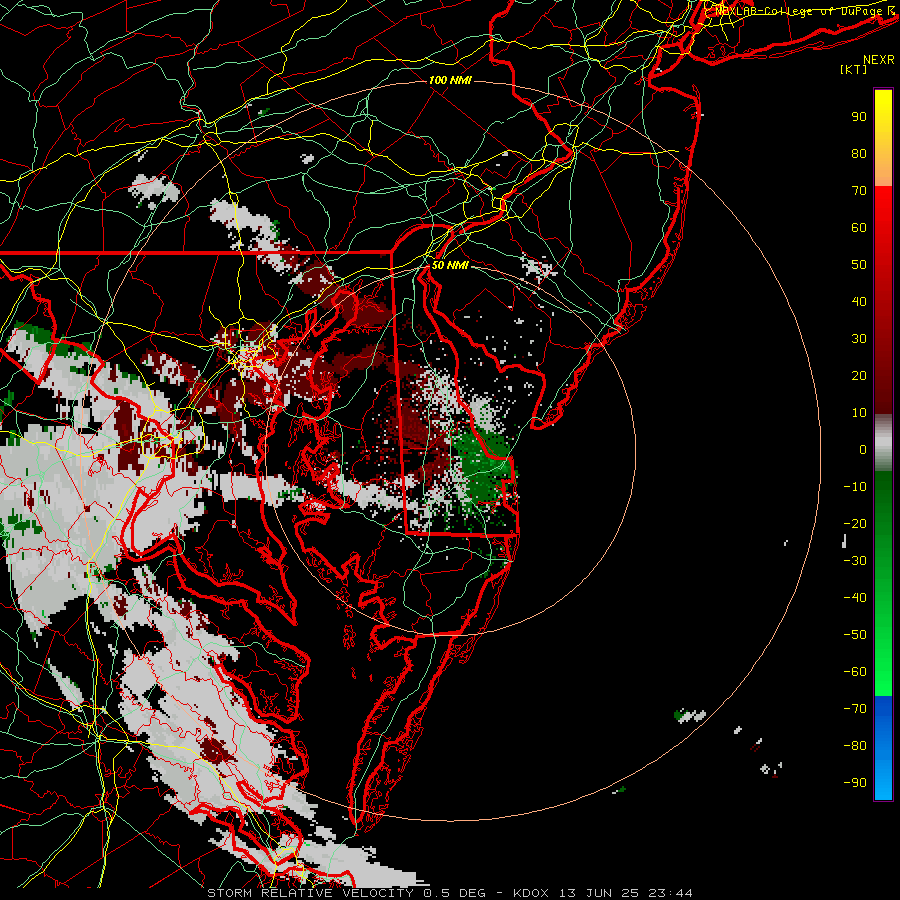Click the -30 value on the velocity scale
900x900 pixels.
855,561
